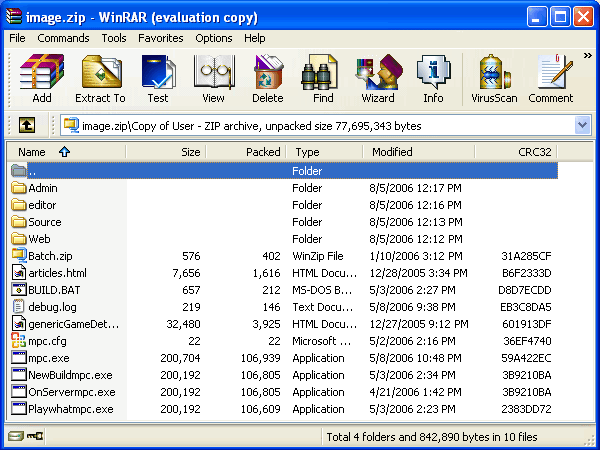The width and height of the screenshot is (600, 458).
Task: Sort by the Name column header
Action: pos(66,152)
